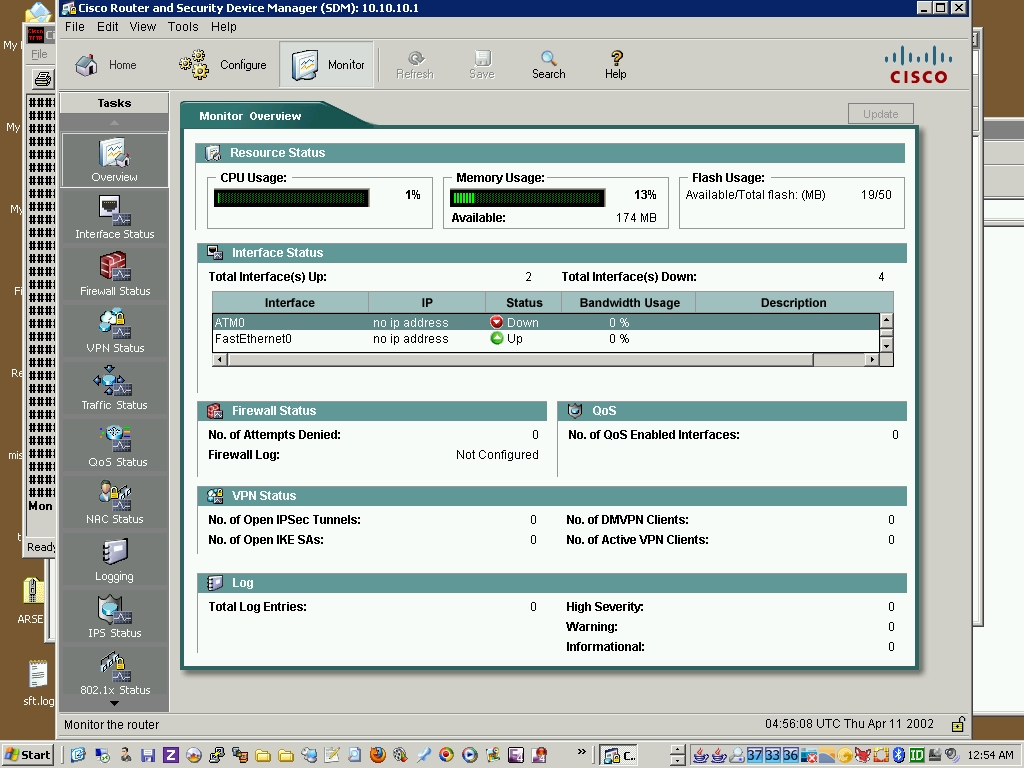Go to the Home page
Image resolution: width=1024 pixels, height=768 pixels.
(x=105, y=65)
